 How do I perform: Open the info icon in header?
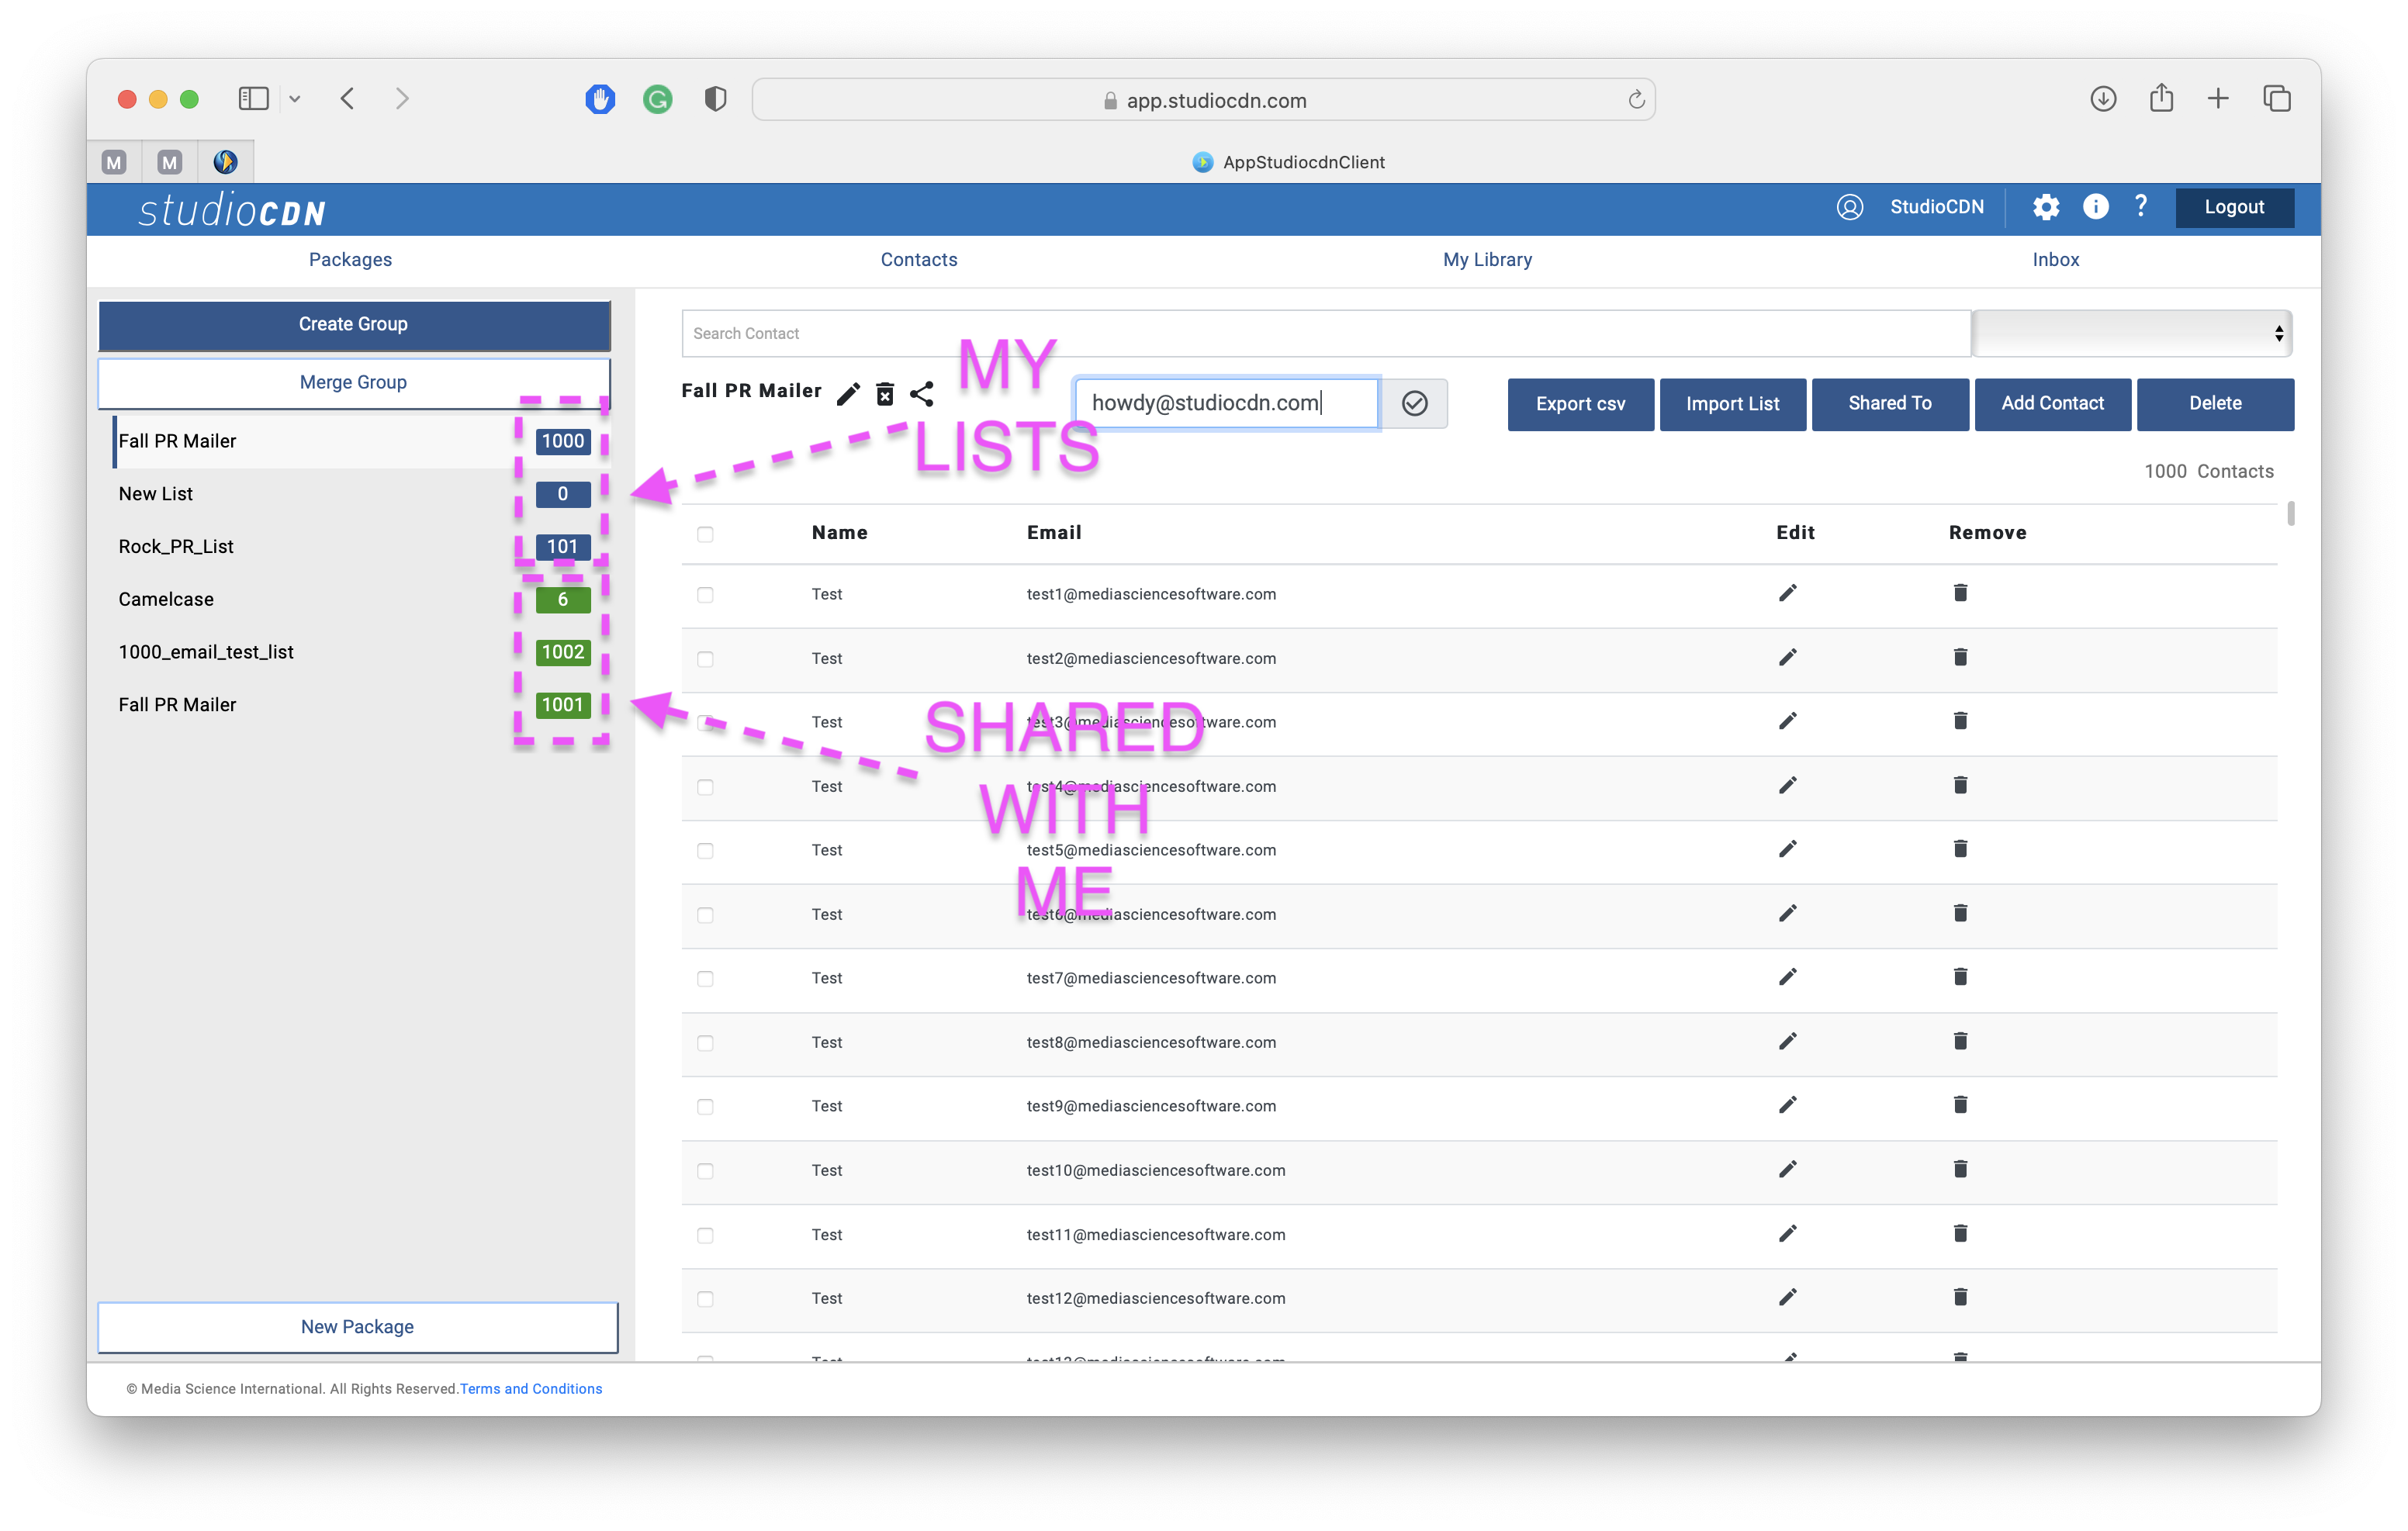(2095, 207)
